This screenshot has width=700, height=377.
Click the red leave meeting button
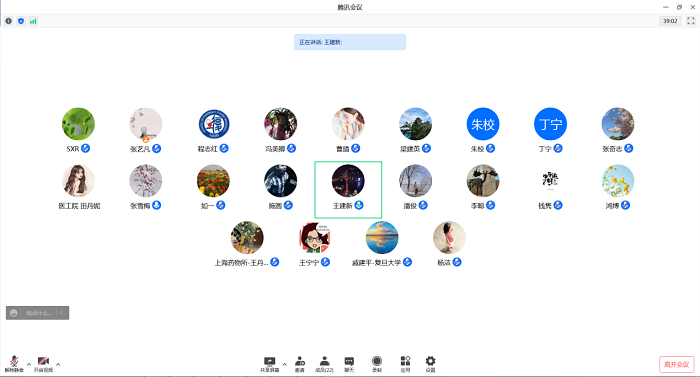pyautogui.click(x=677, y=364)
